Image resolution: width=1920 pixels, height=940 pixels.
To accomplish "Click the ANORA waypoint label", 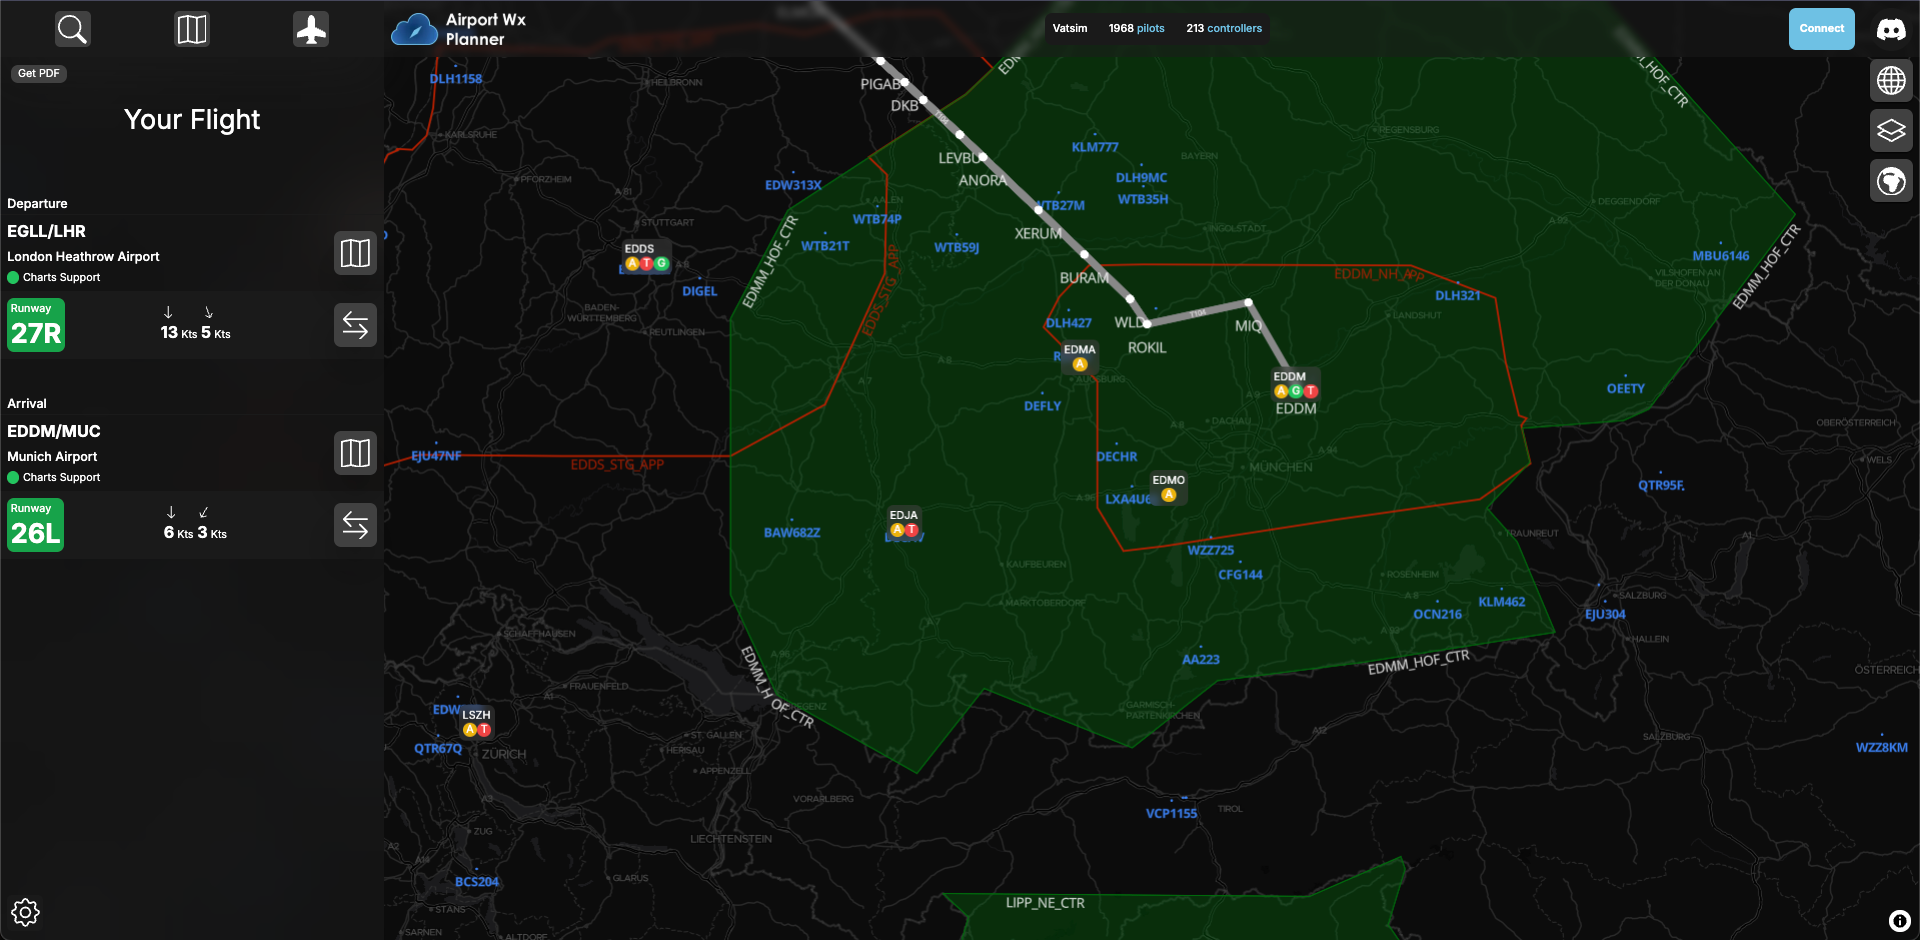I will coord(982,180).
